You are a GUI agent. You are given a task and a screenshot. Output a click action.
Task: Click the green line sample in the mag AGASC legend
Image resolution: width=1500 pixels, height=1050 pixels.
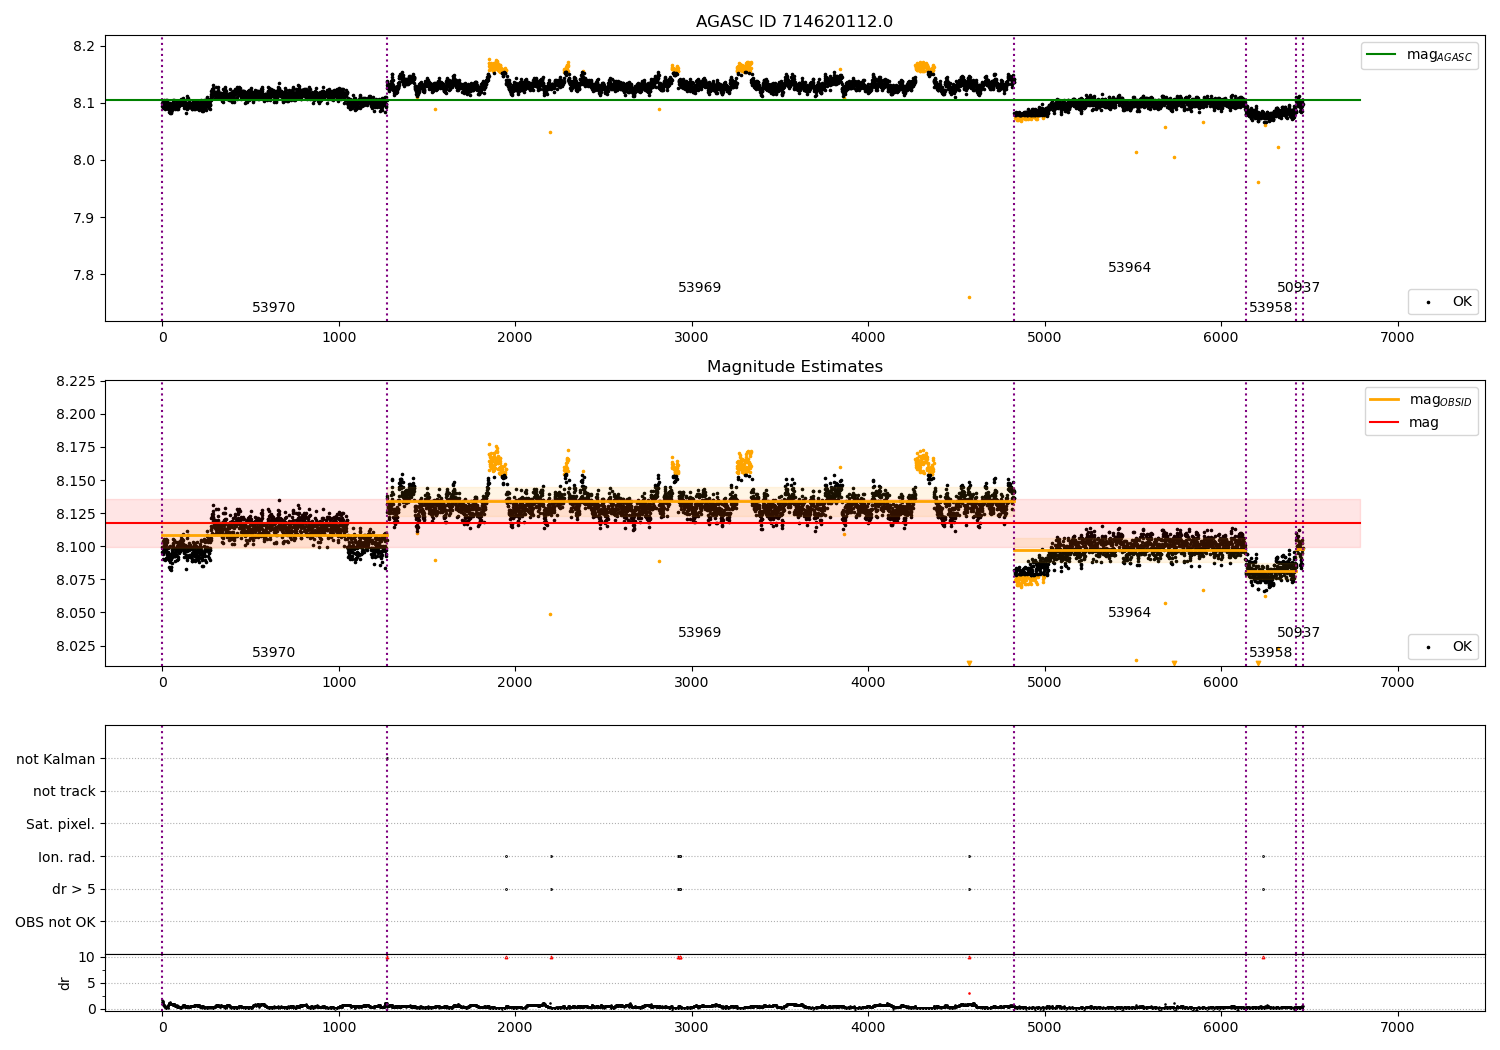coord(1381,55)
